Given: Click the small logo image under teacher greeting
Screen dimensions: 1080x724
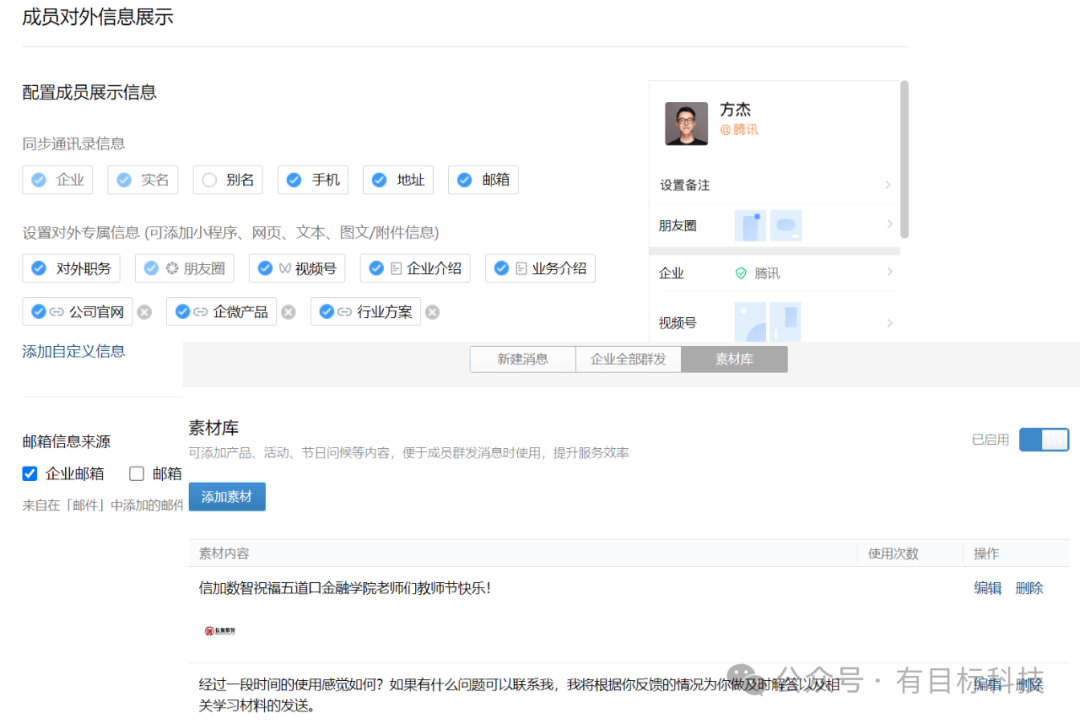Looking at the screenshot, I should pyautogui.click(x=220, y=631).
